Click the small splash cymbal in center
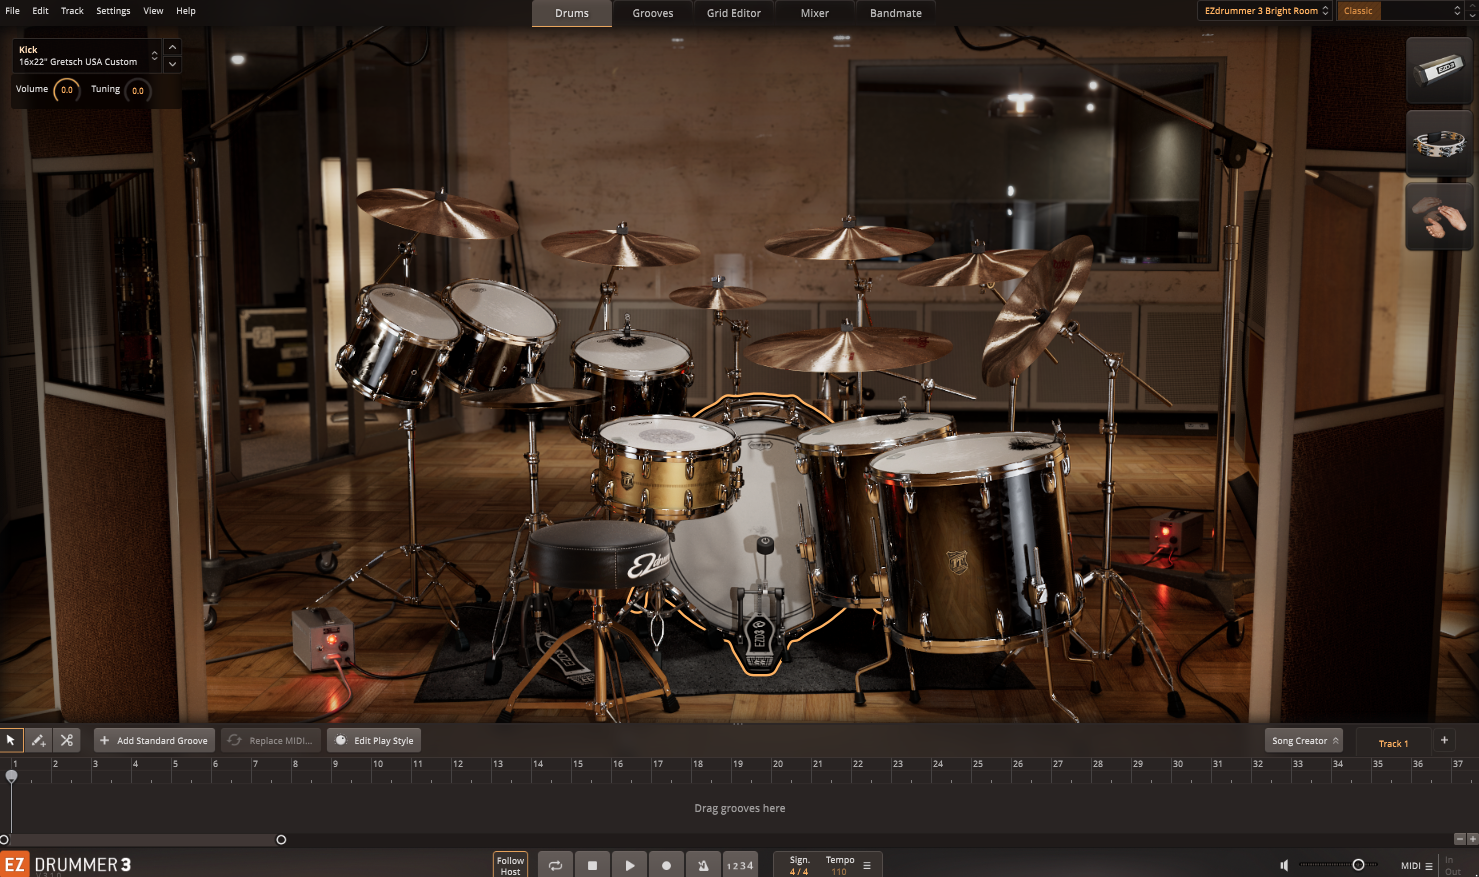The width and height of the screenshot is (1479, 877). (x=717, y=296)
